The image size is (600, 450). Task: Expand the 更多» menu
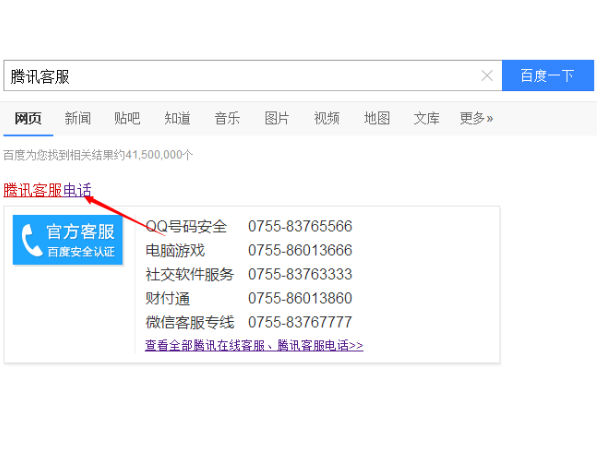pos(476,118)
